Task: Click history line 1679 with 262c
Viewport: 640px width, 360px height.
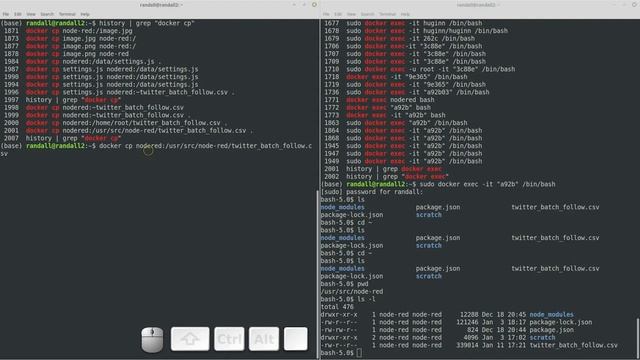Action: pos(400,38)
